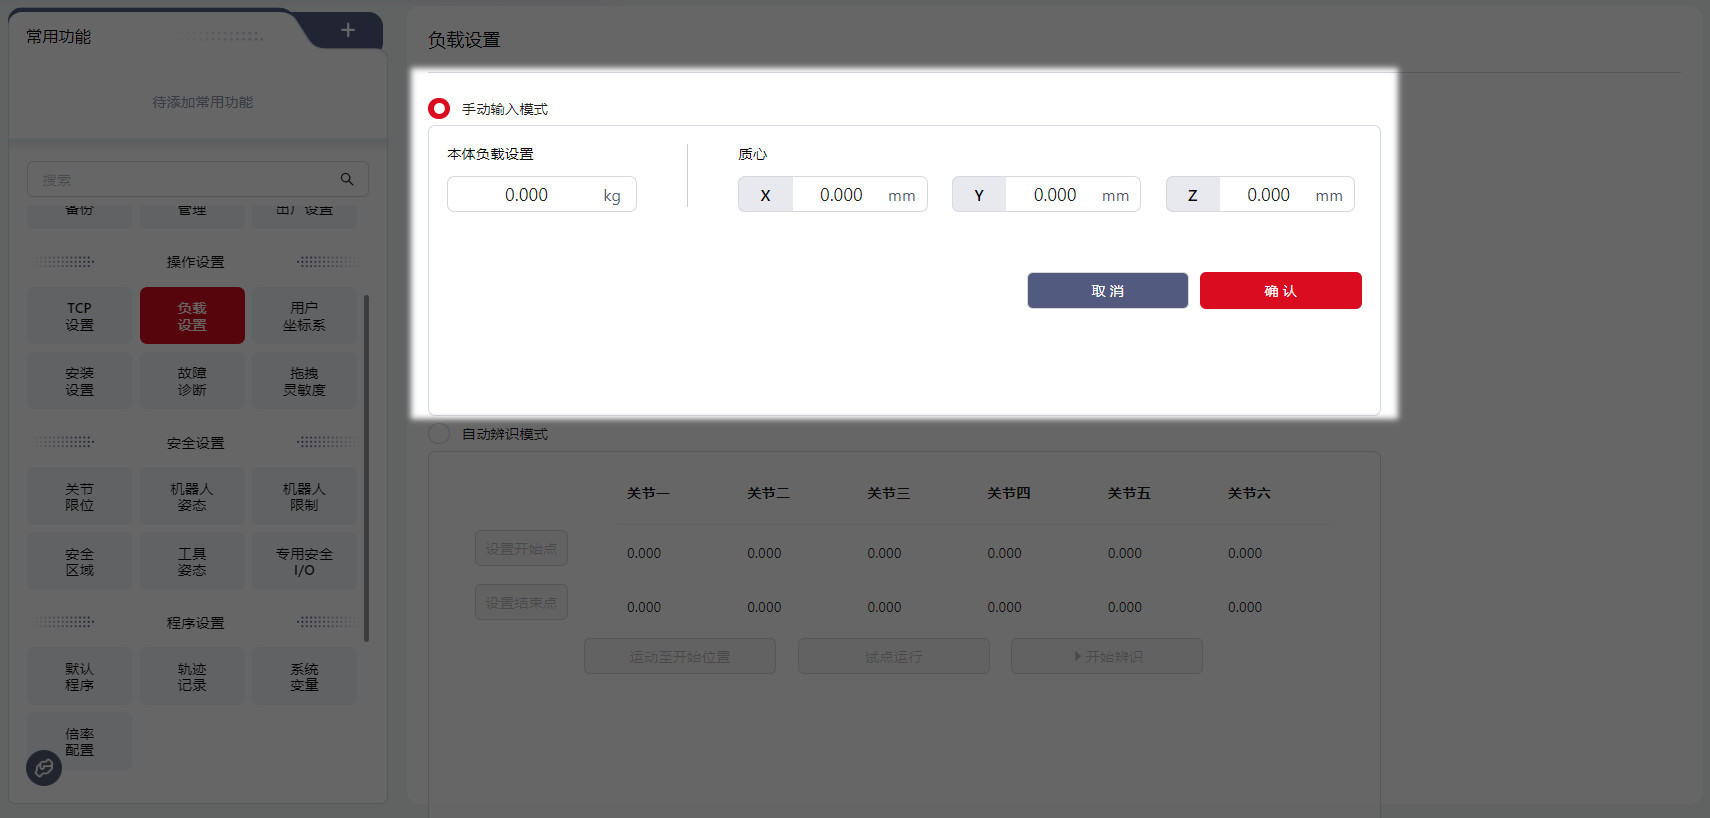Open 拖拽灵敏度 tile
The image size is (1710, 818).
click(x=304, y=381)
